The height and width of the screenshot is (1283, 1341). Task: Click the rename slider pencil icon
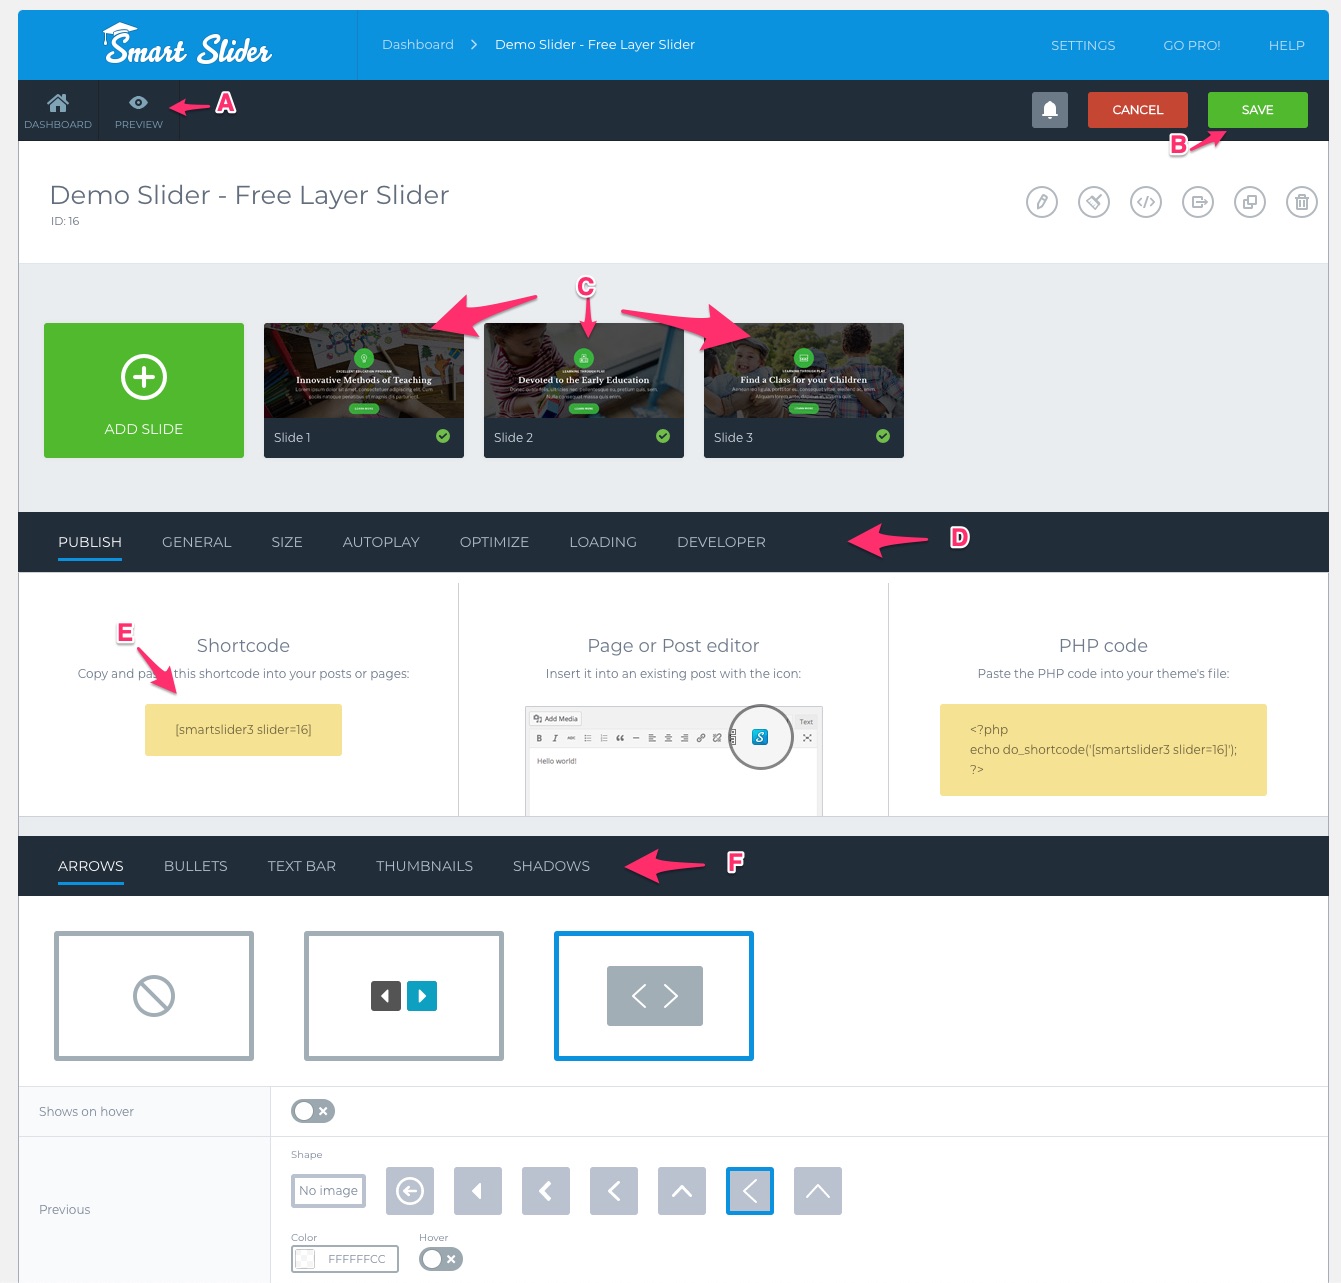click(x=1042, y=202)
